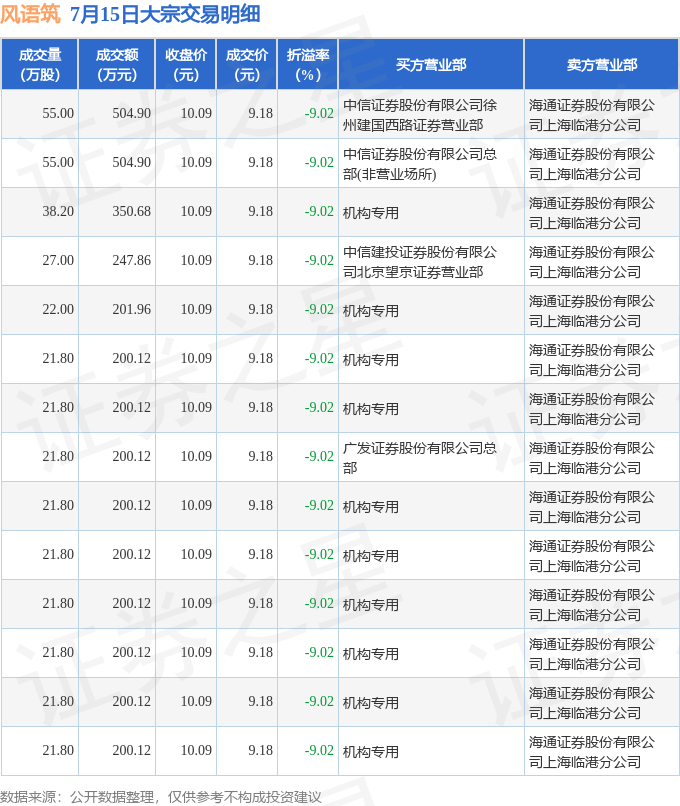Click the heading 7月15日大宗交易明细
The height and width of the screenshot is (806, 680).
click(x=166, y=14)
